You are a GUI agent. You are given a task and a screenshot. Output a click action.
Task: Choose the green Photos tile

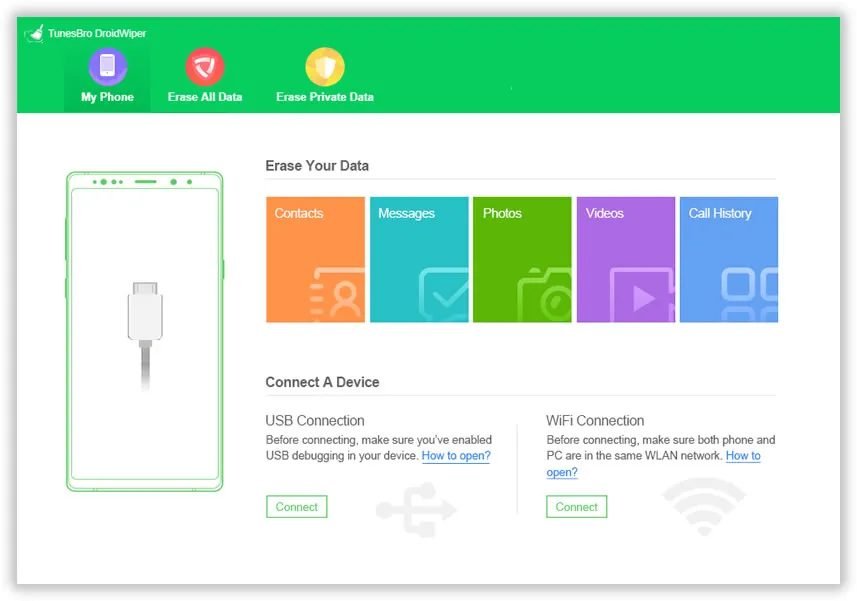point(522,260)
